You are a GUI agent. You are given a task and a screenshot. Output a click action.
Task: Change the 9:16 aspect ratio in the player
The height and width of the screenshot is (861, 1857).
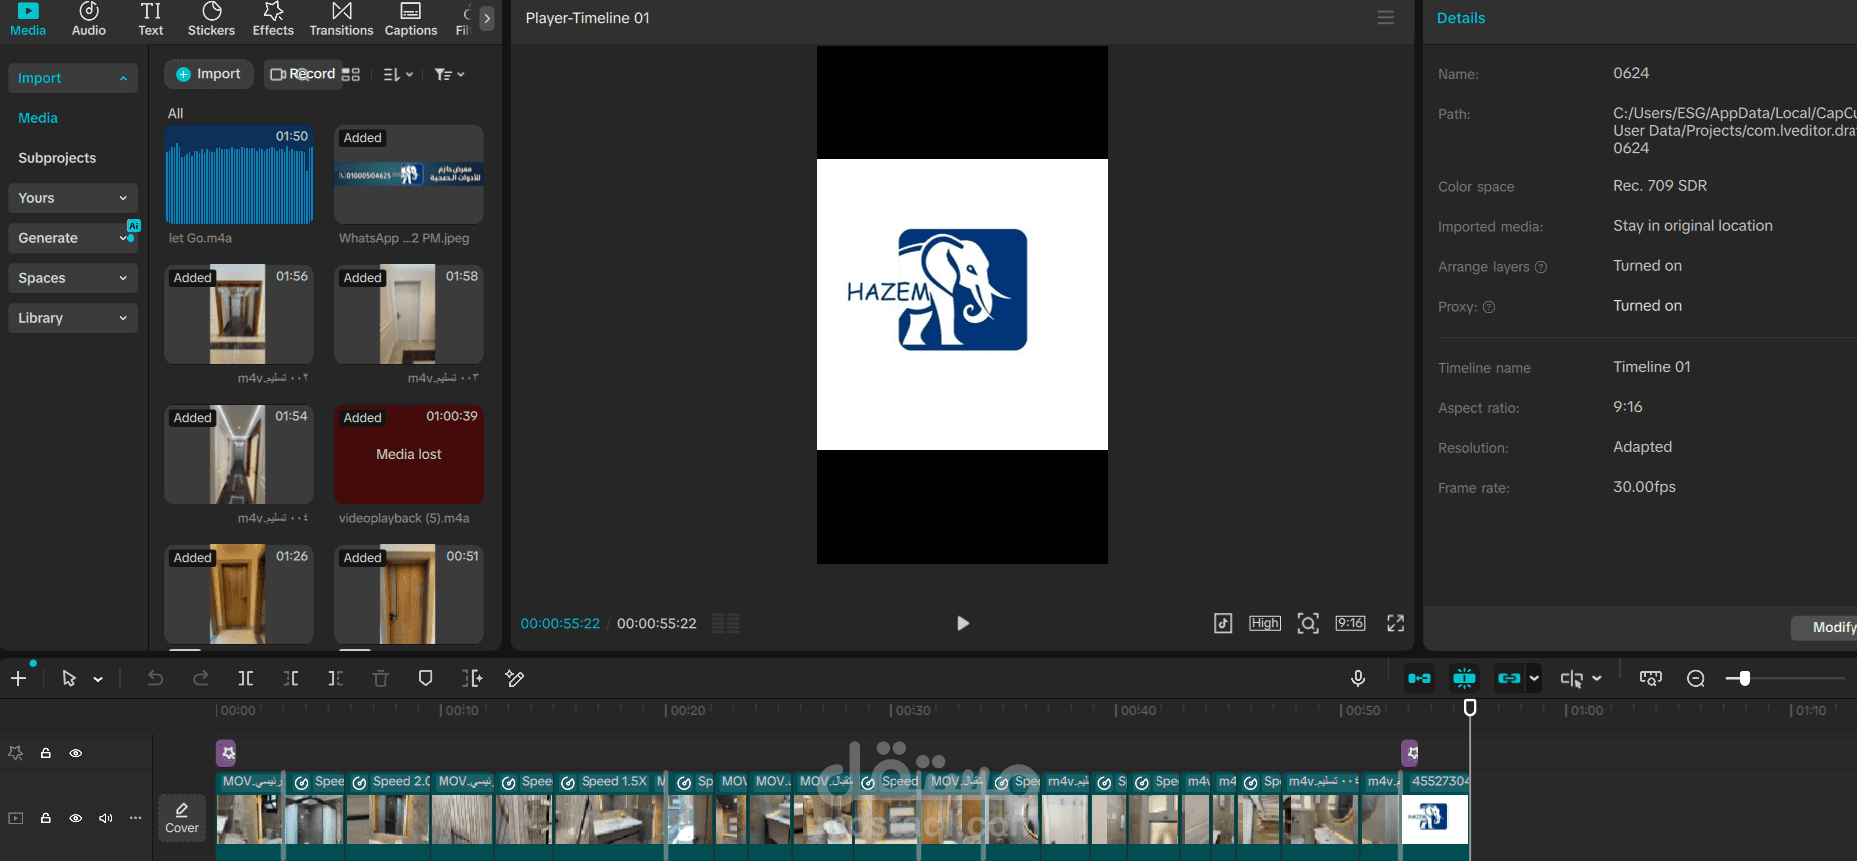pyautogui.click(x=1351, y=624)
